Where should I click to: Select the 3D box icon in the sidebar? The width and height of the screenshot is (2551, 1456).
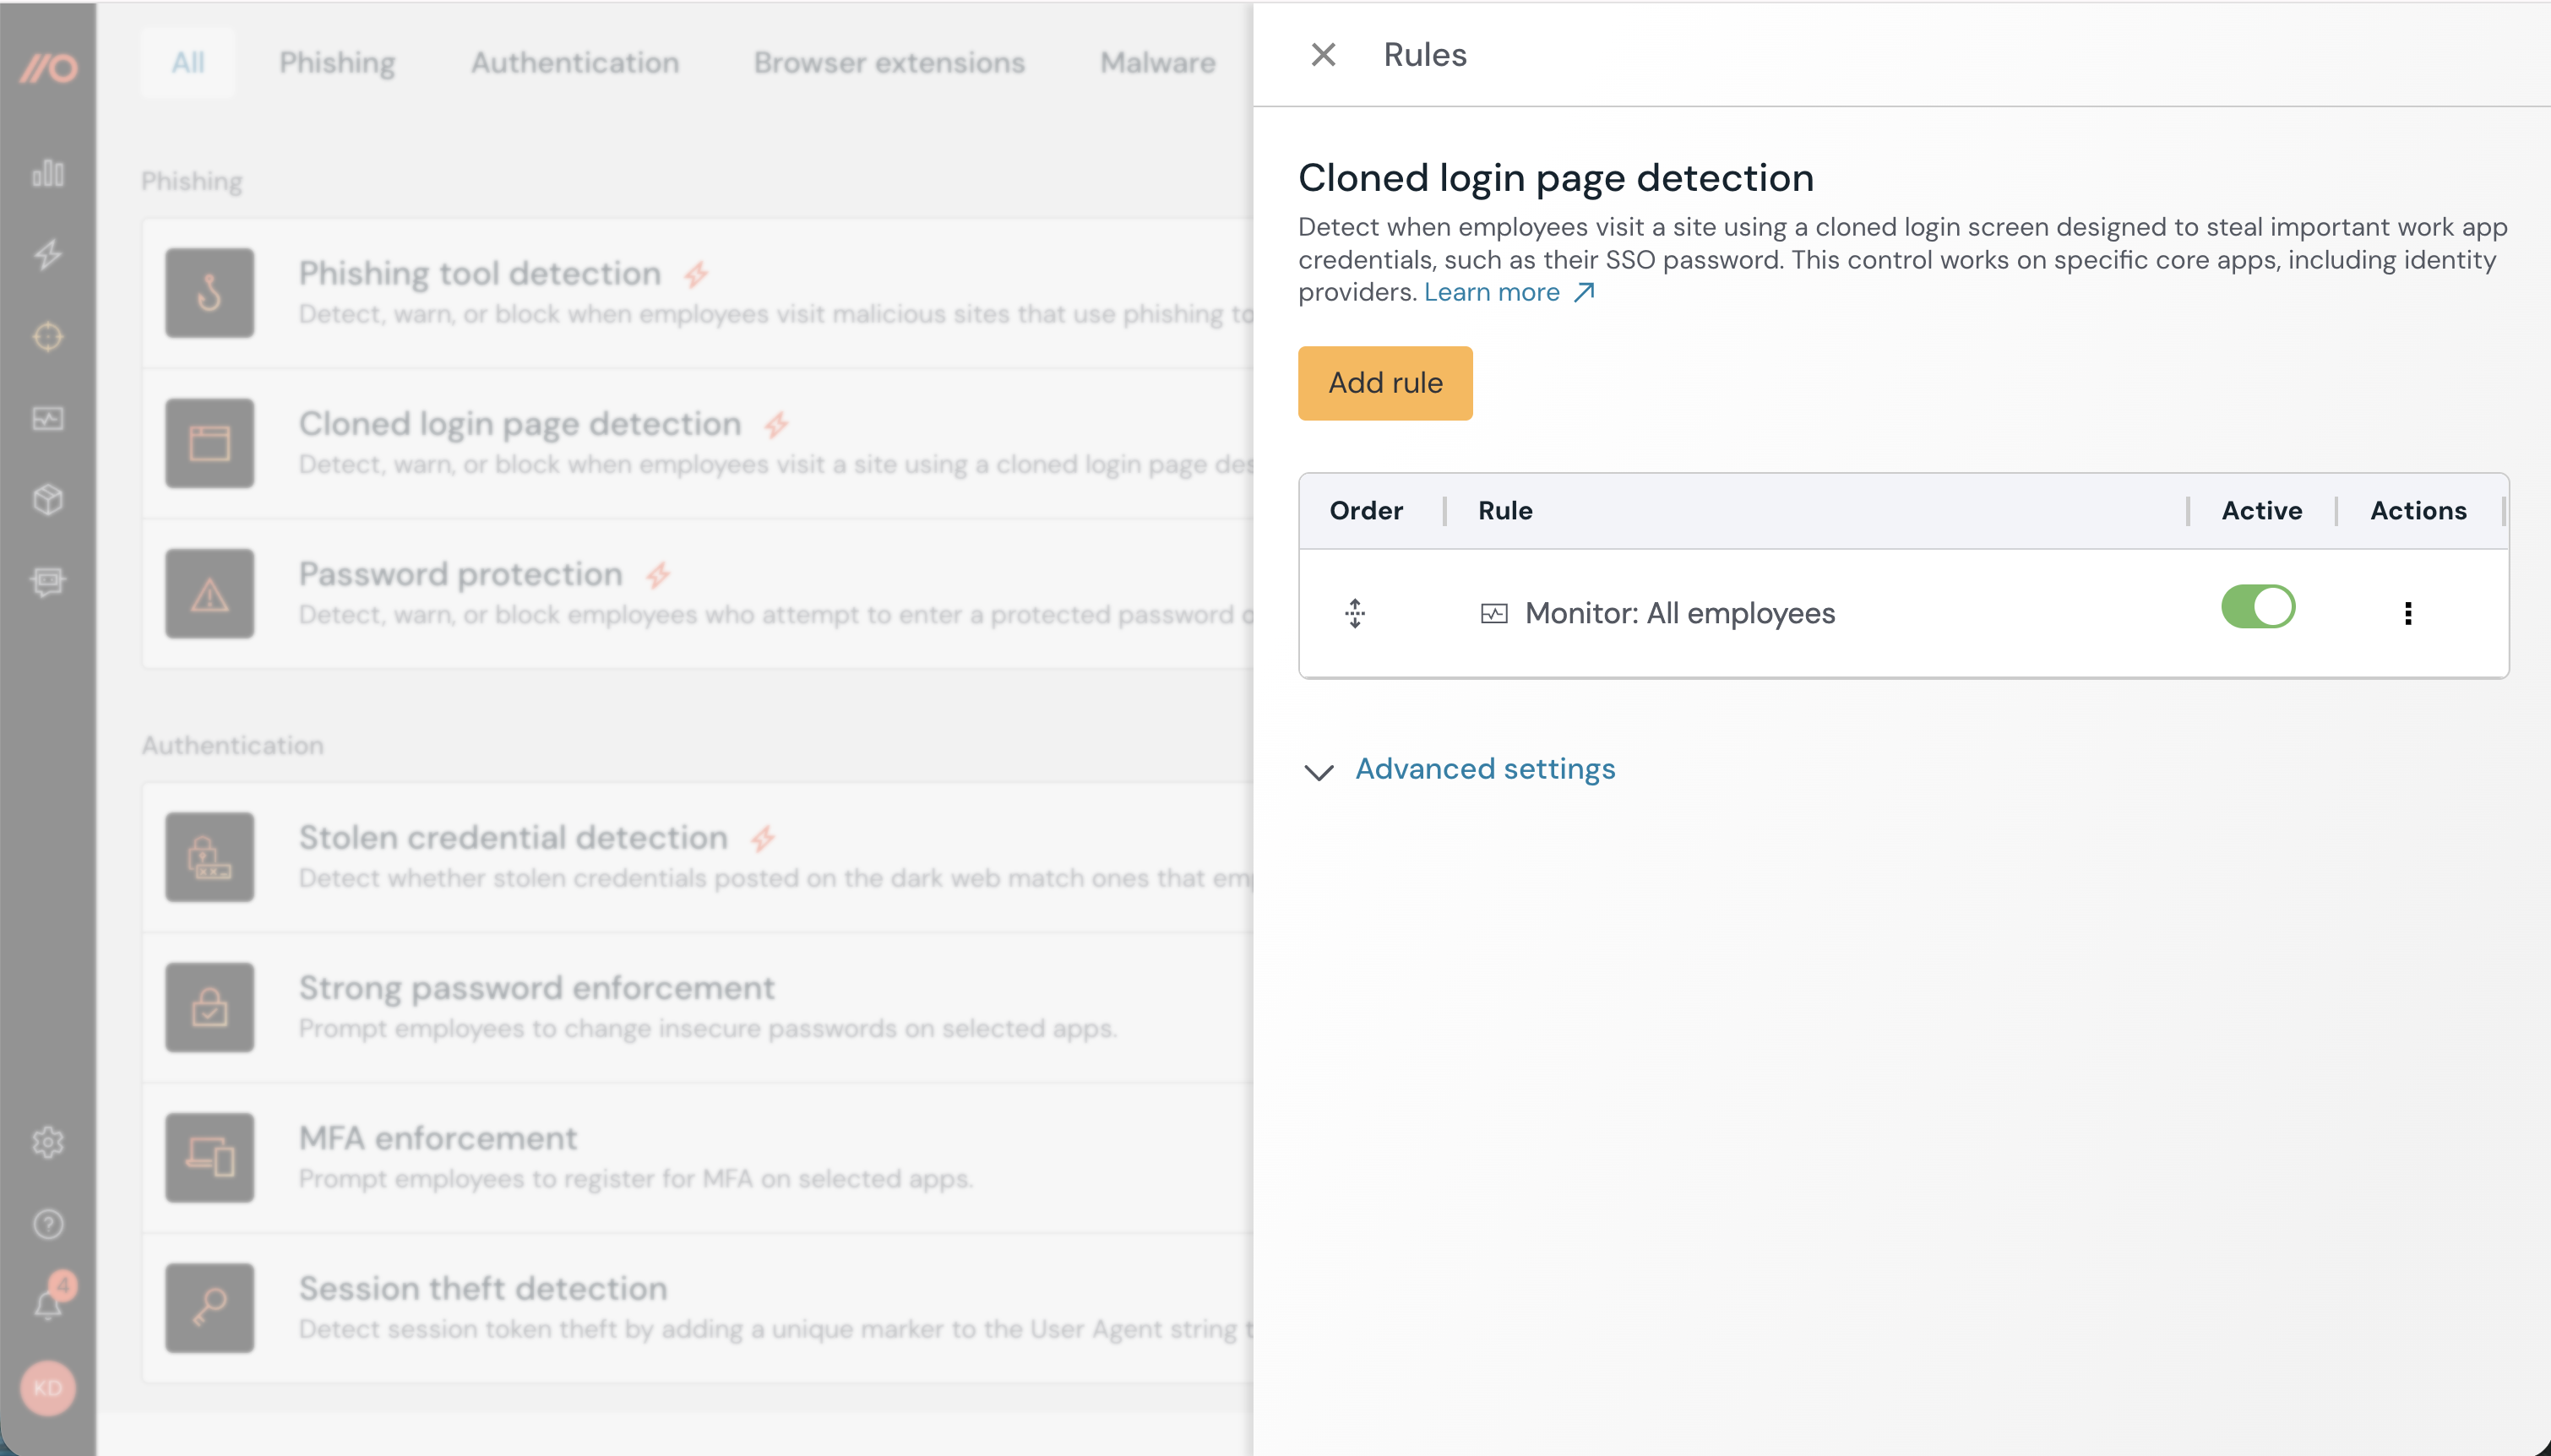coord(47,501)
